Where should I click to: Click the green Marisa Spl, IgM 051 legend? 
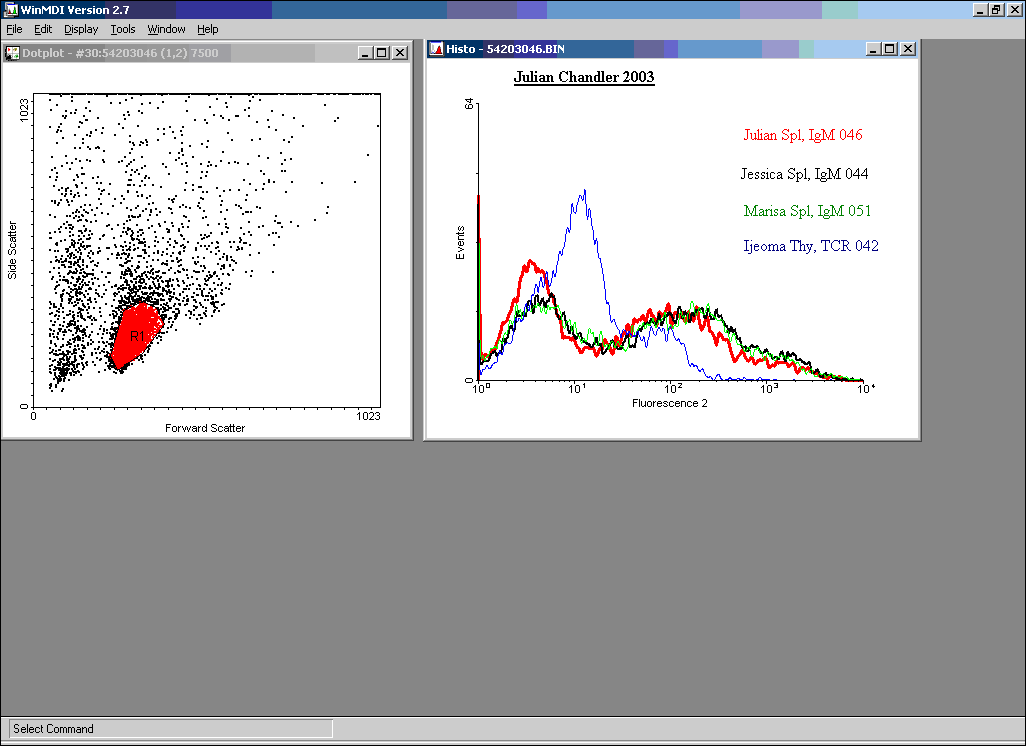coord(806,211)
